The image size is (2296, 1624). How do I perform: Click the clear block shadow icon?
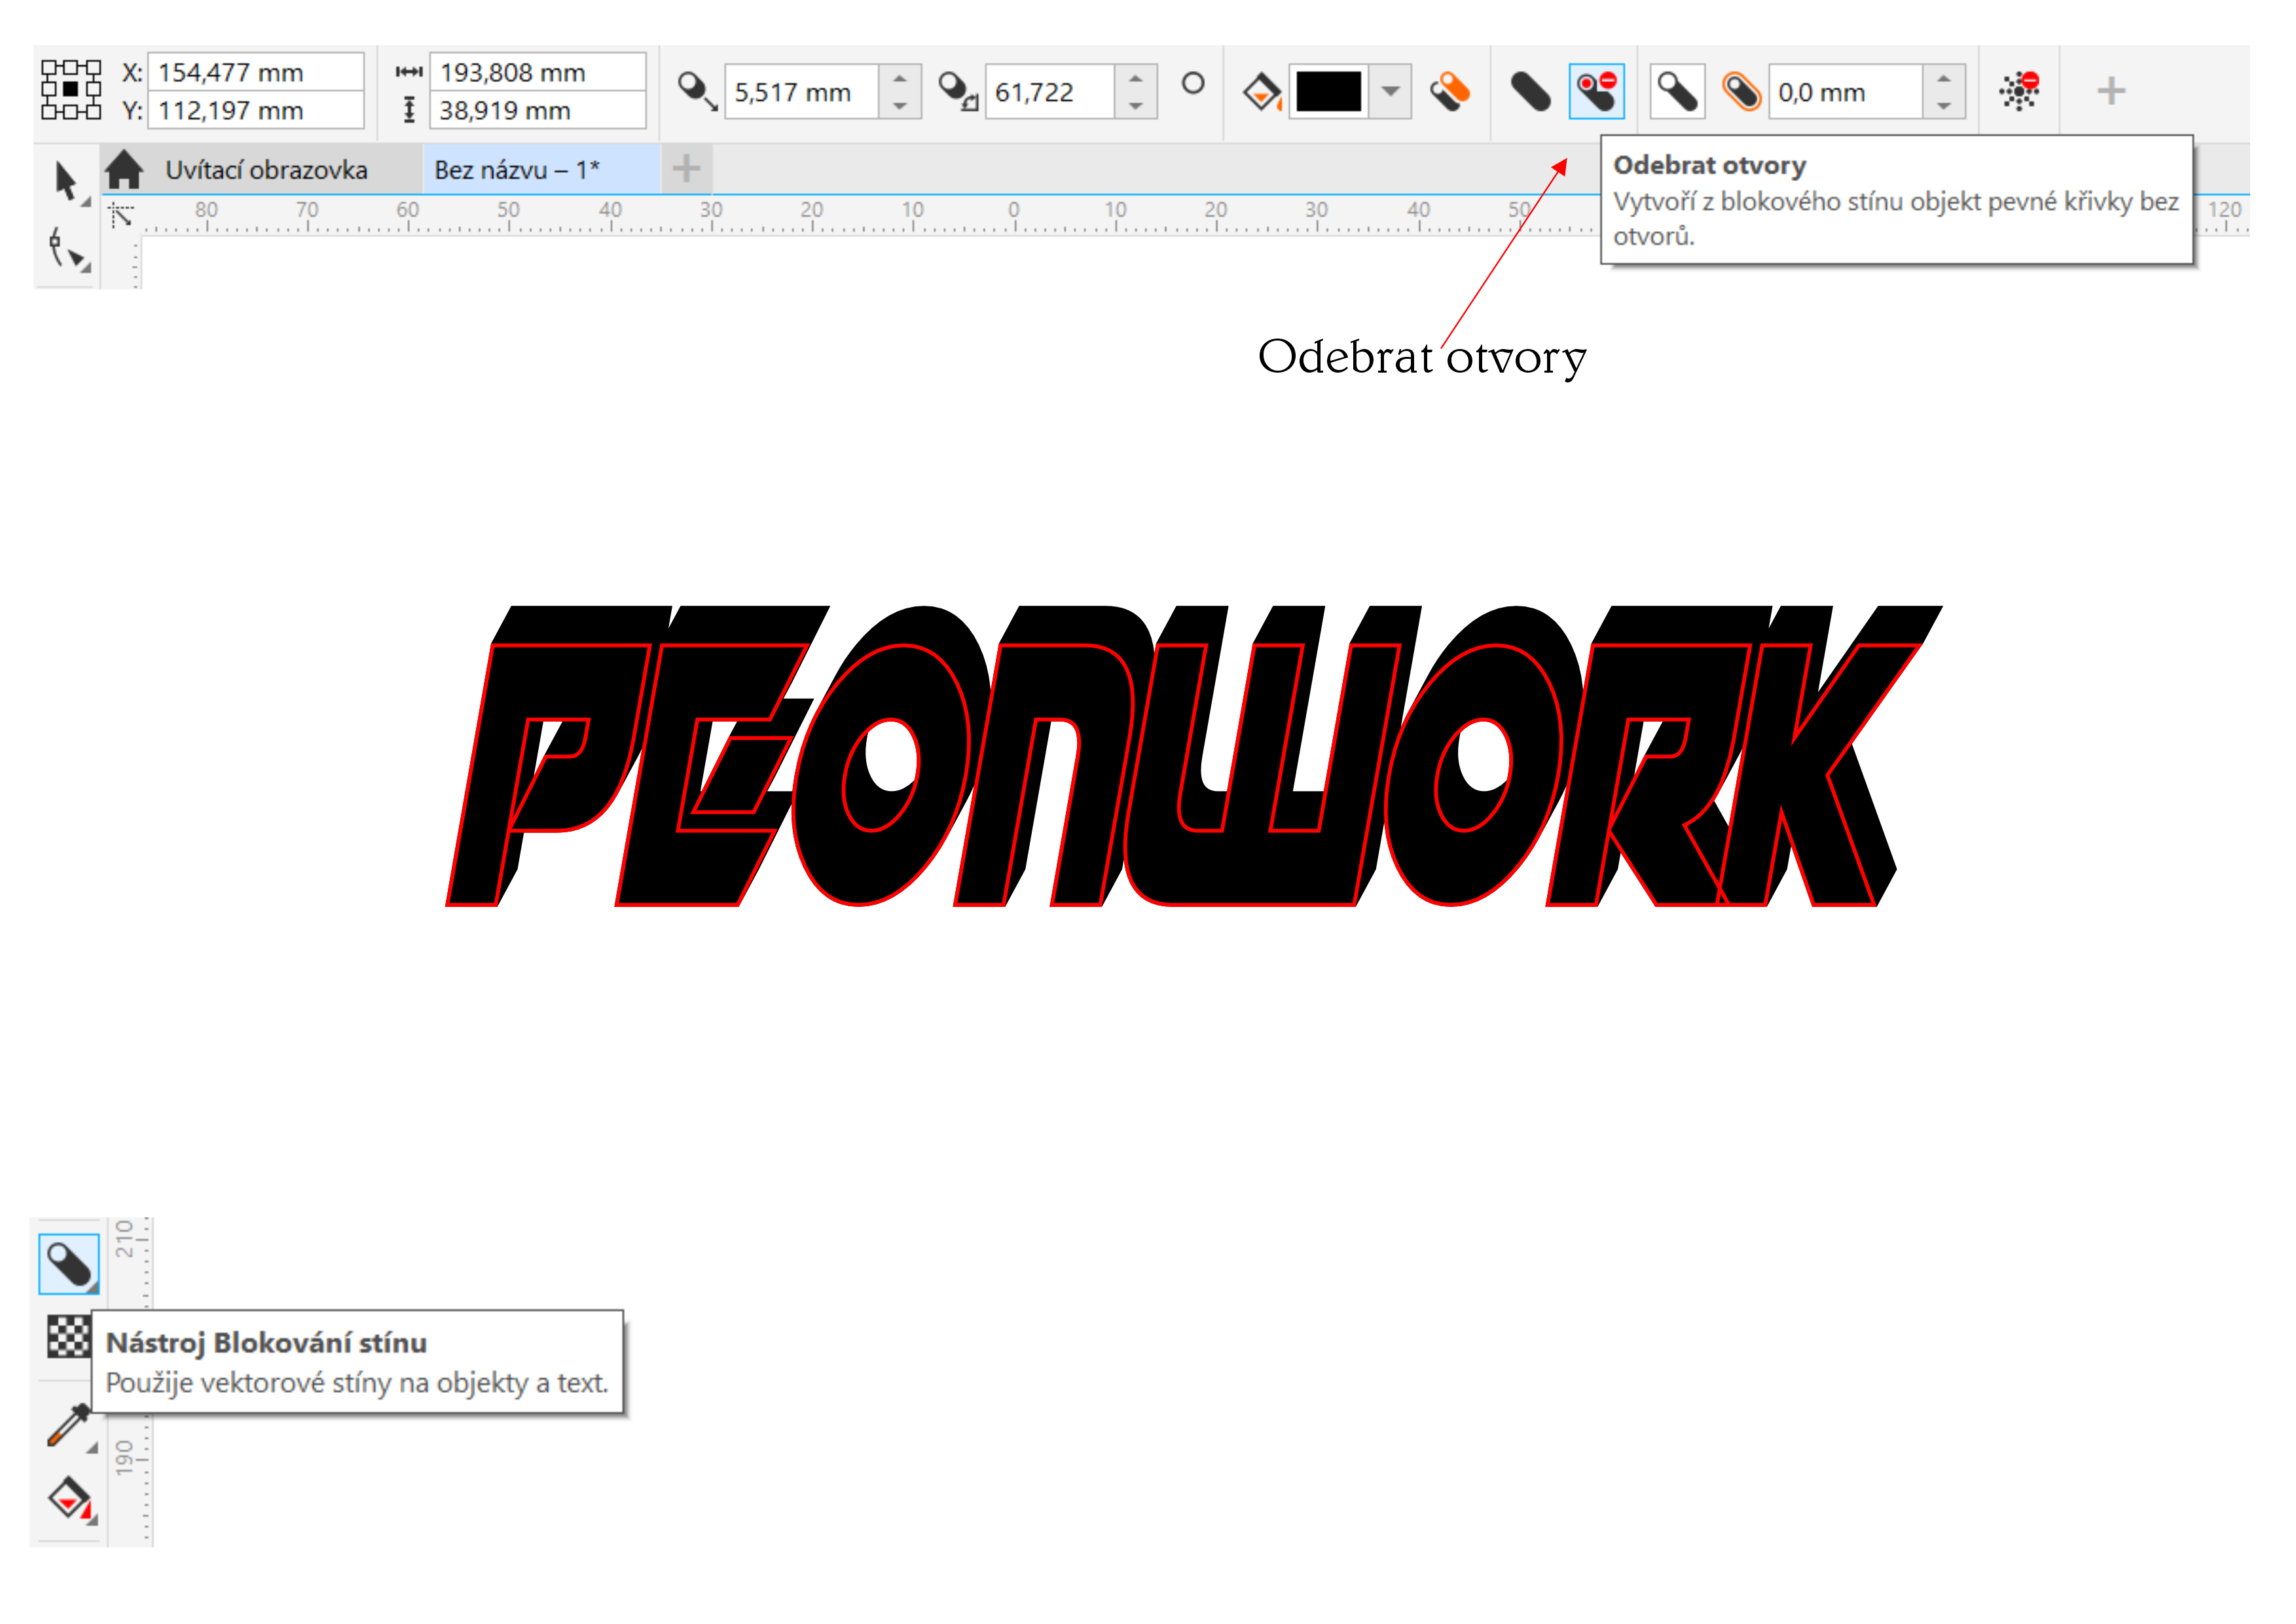pos(2019,91)
